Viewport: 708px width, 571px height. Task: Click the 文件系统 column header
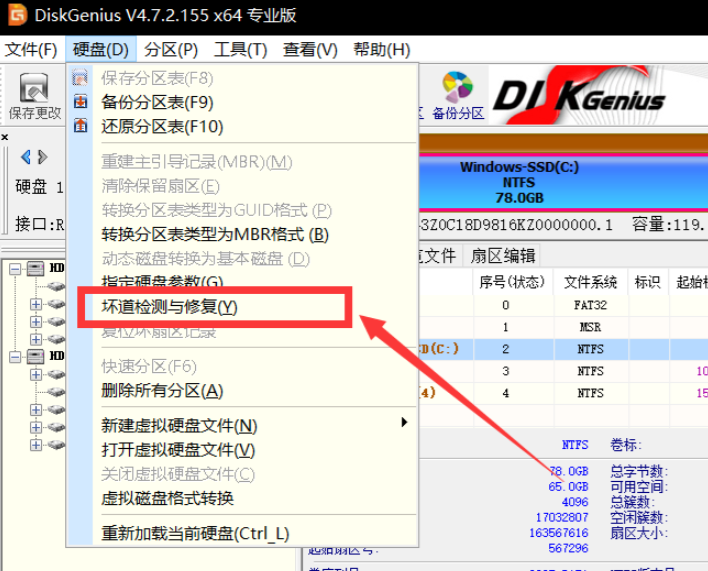(x=590, y=282)
